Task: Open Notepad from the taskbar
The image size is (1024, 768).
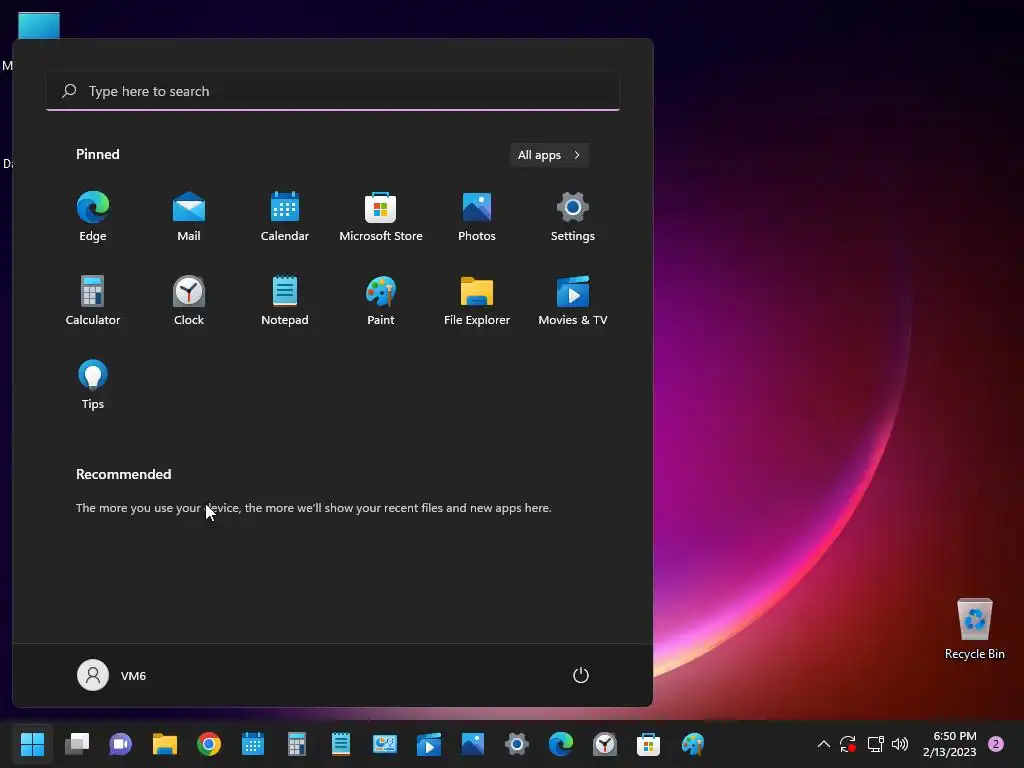Action: [x=341, y=744]
